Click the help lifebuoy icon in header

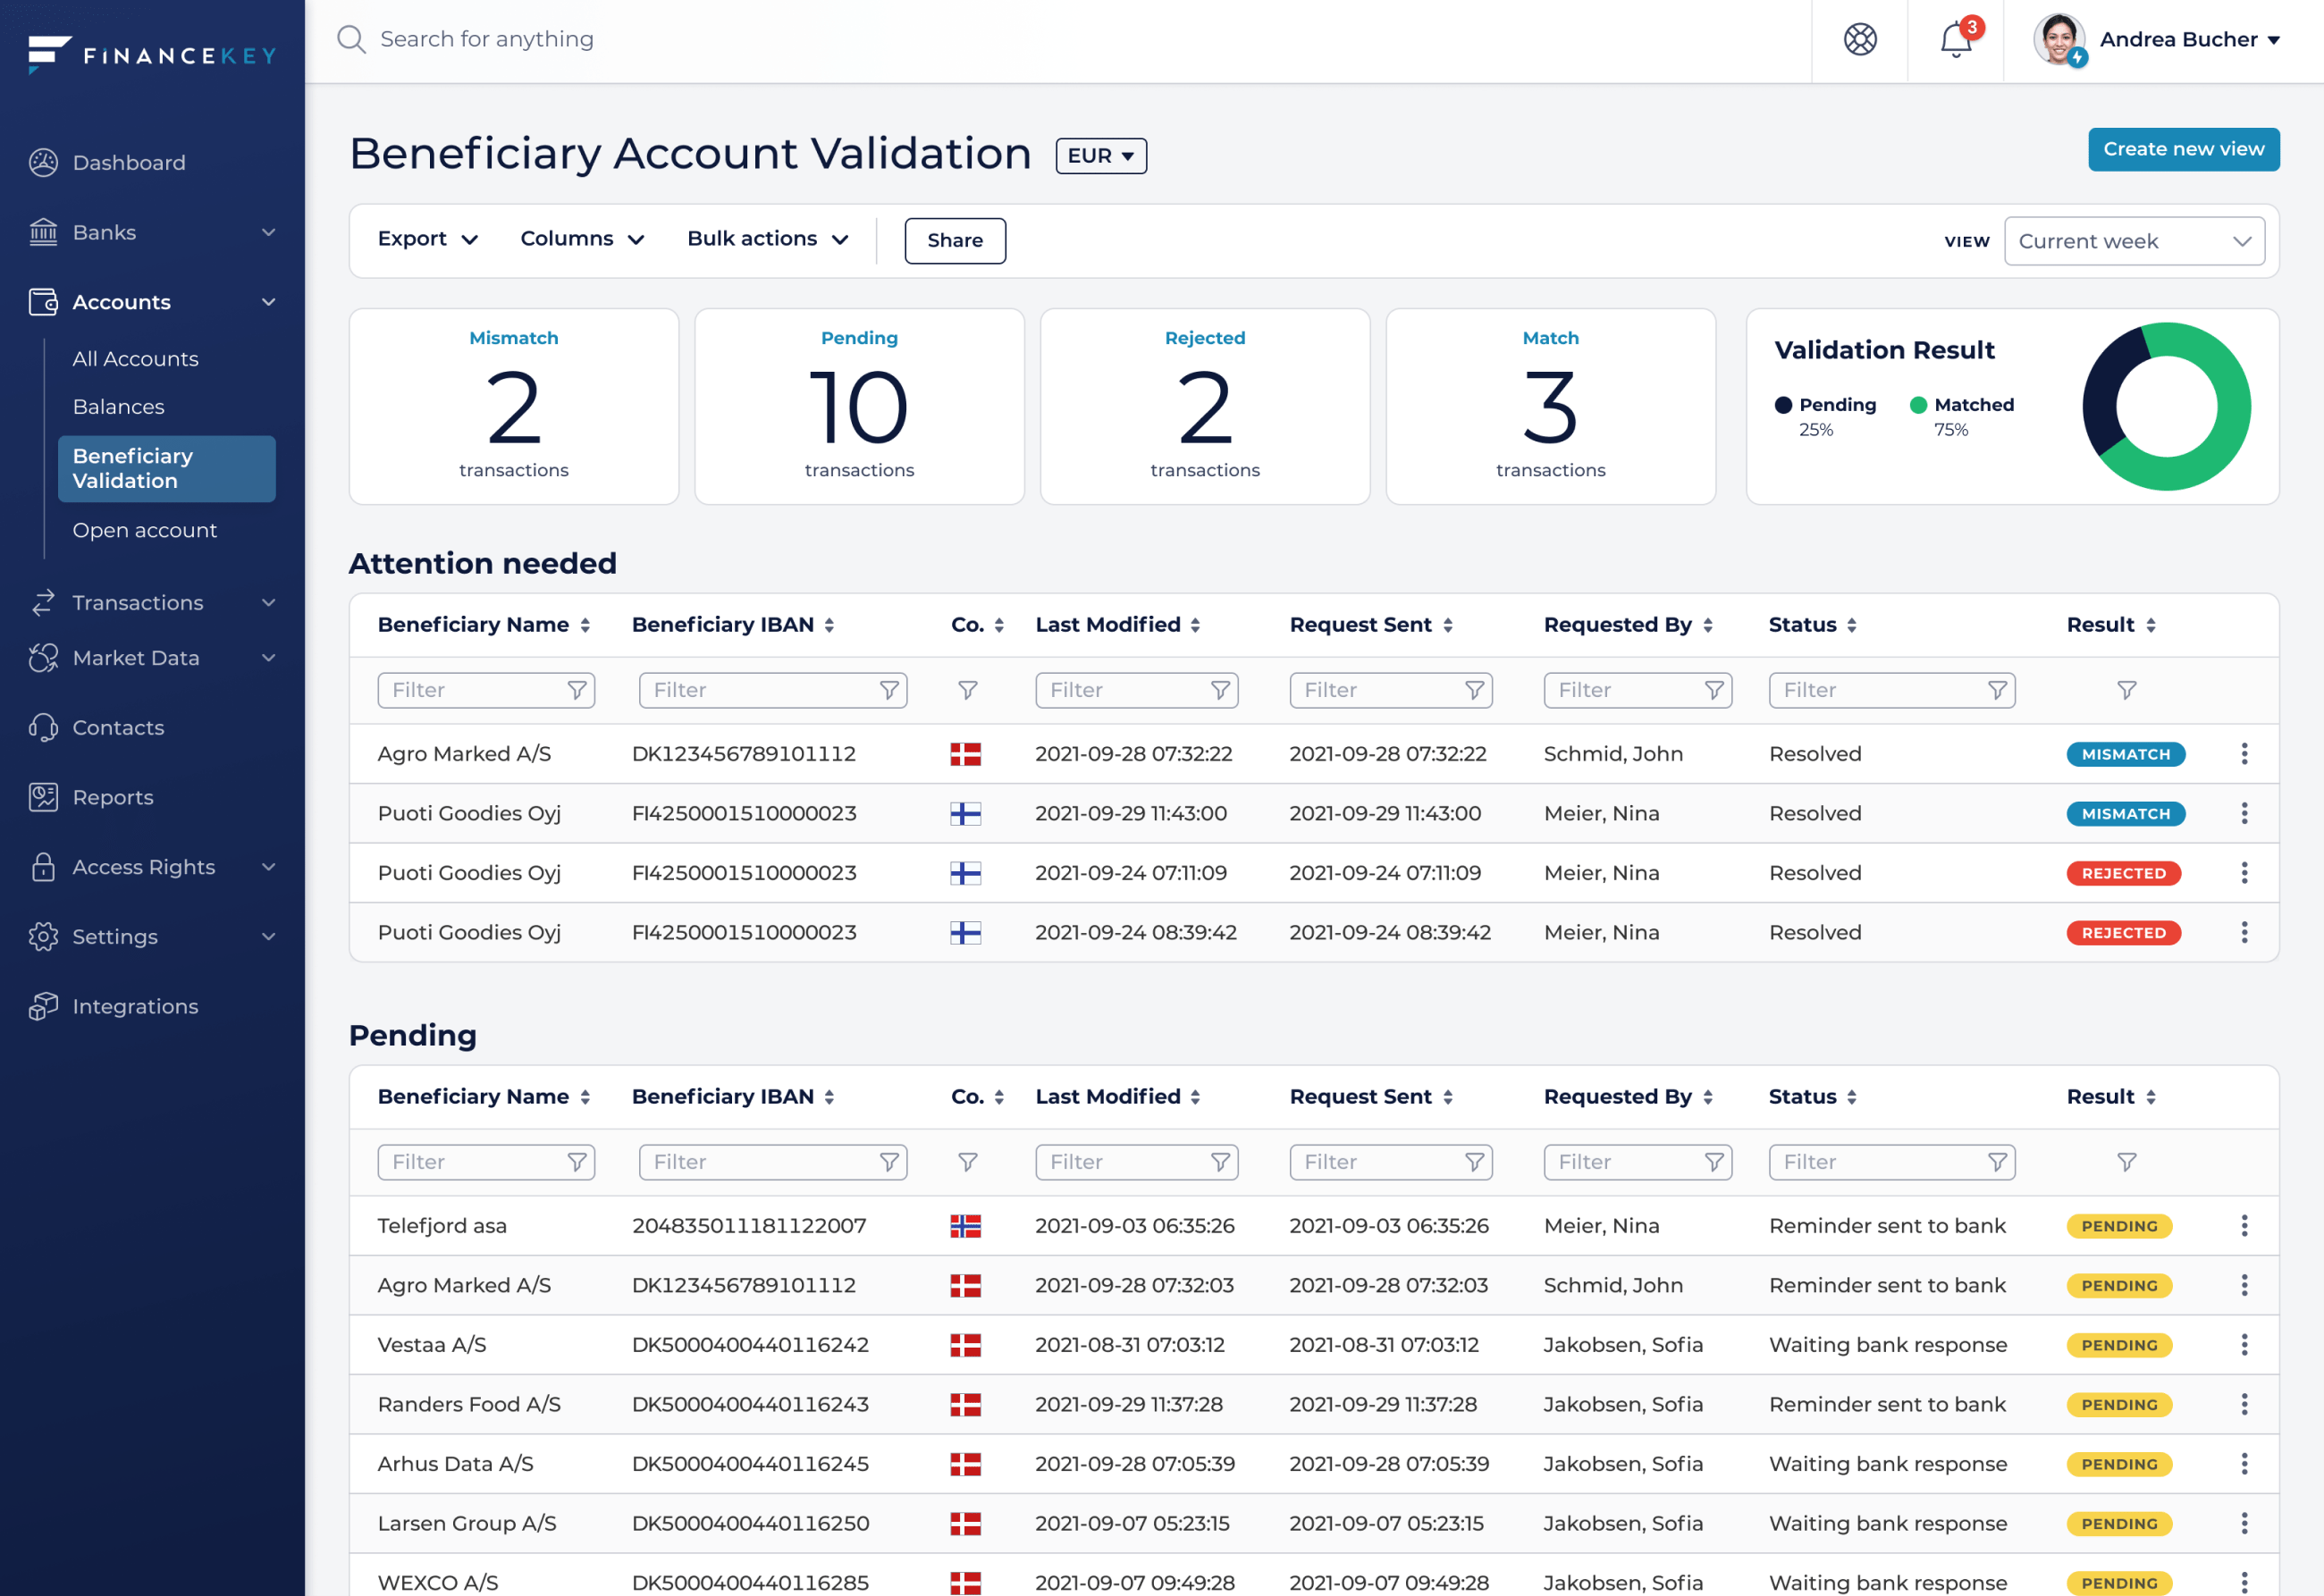point(1860,40)
